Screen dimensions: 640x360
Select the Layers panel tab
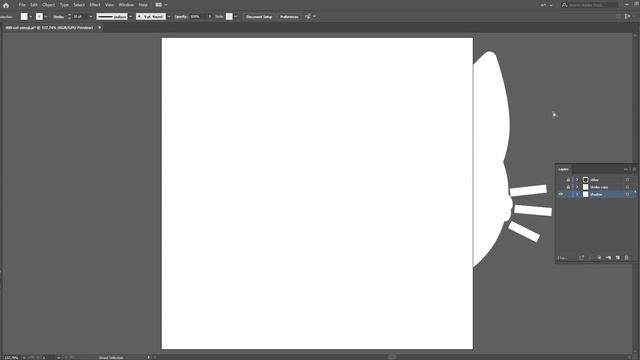563,169
